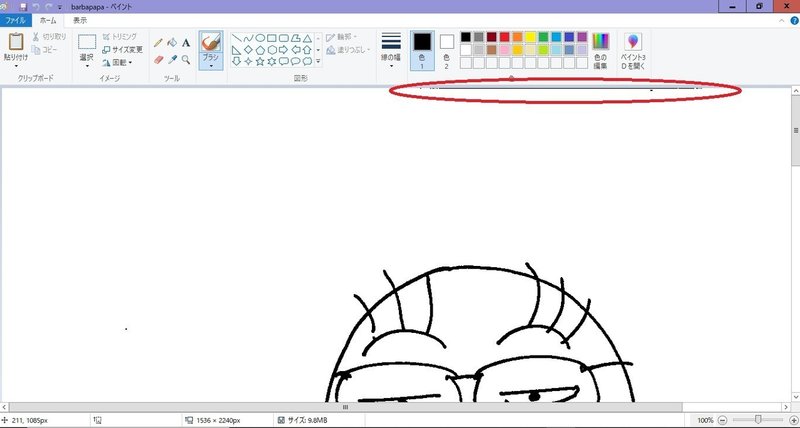Select the Text tool (A icon)

(186, 43)
